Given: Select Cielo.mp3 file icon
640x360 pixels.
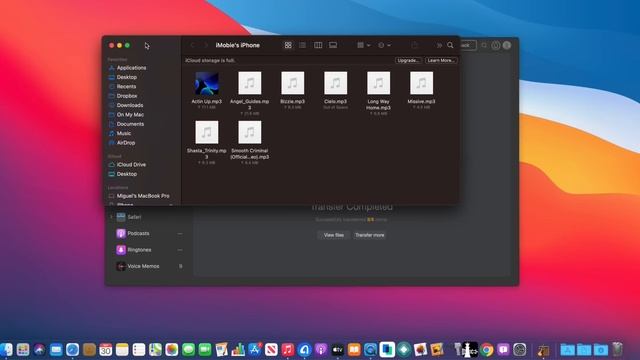Looking at the screenshot, I should (336, 83).
